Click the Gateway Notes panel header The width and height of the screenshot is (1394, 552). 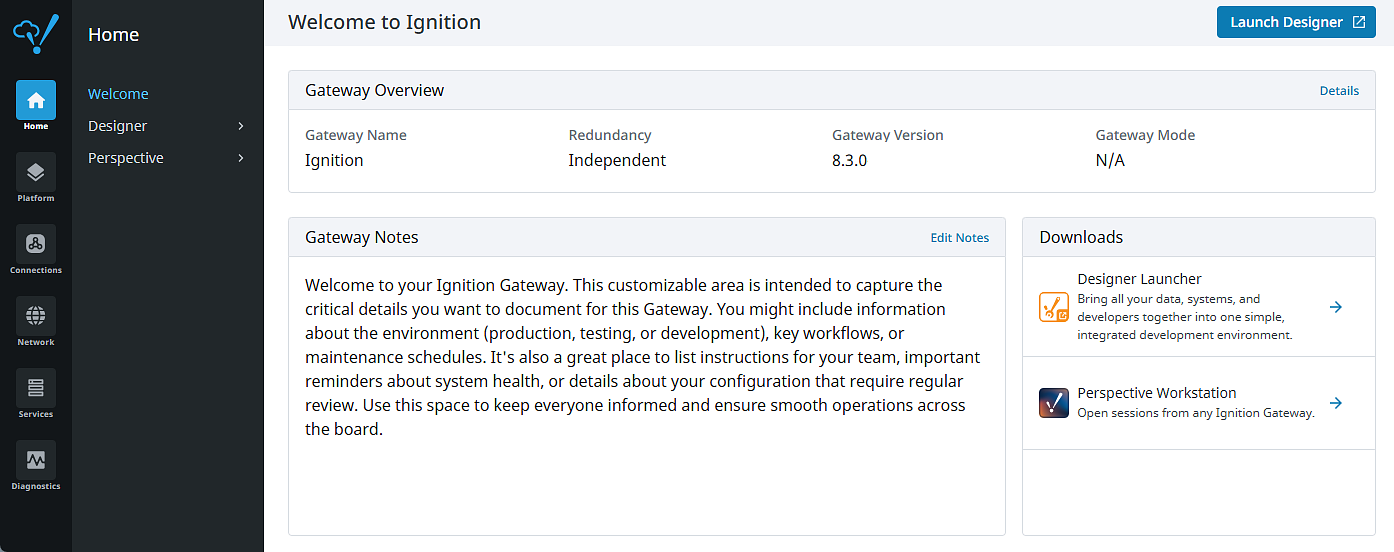tap(647, 237)
